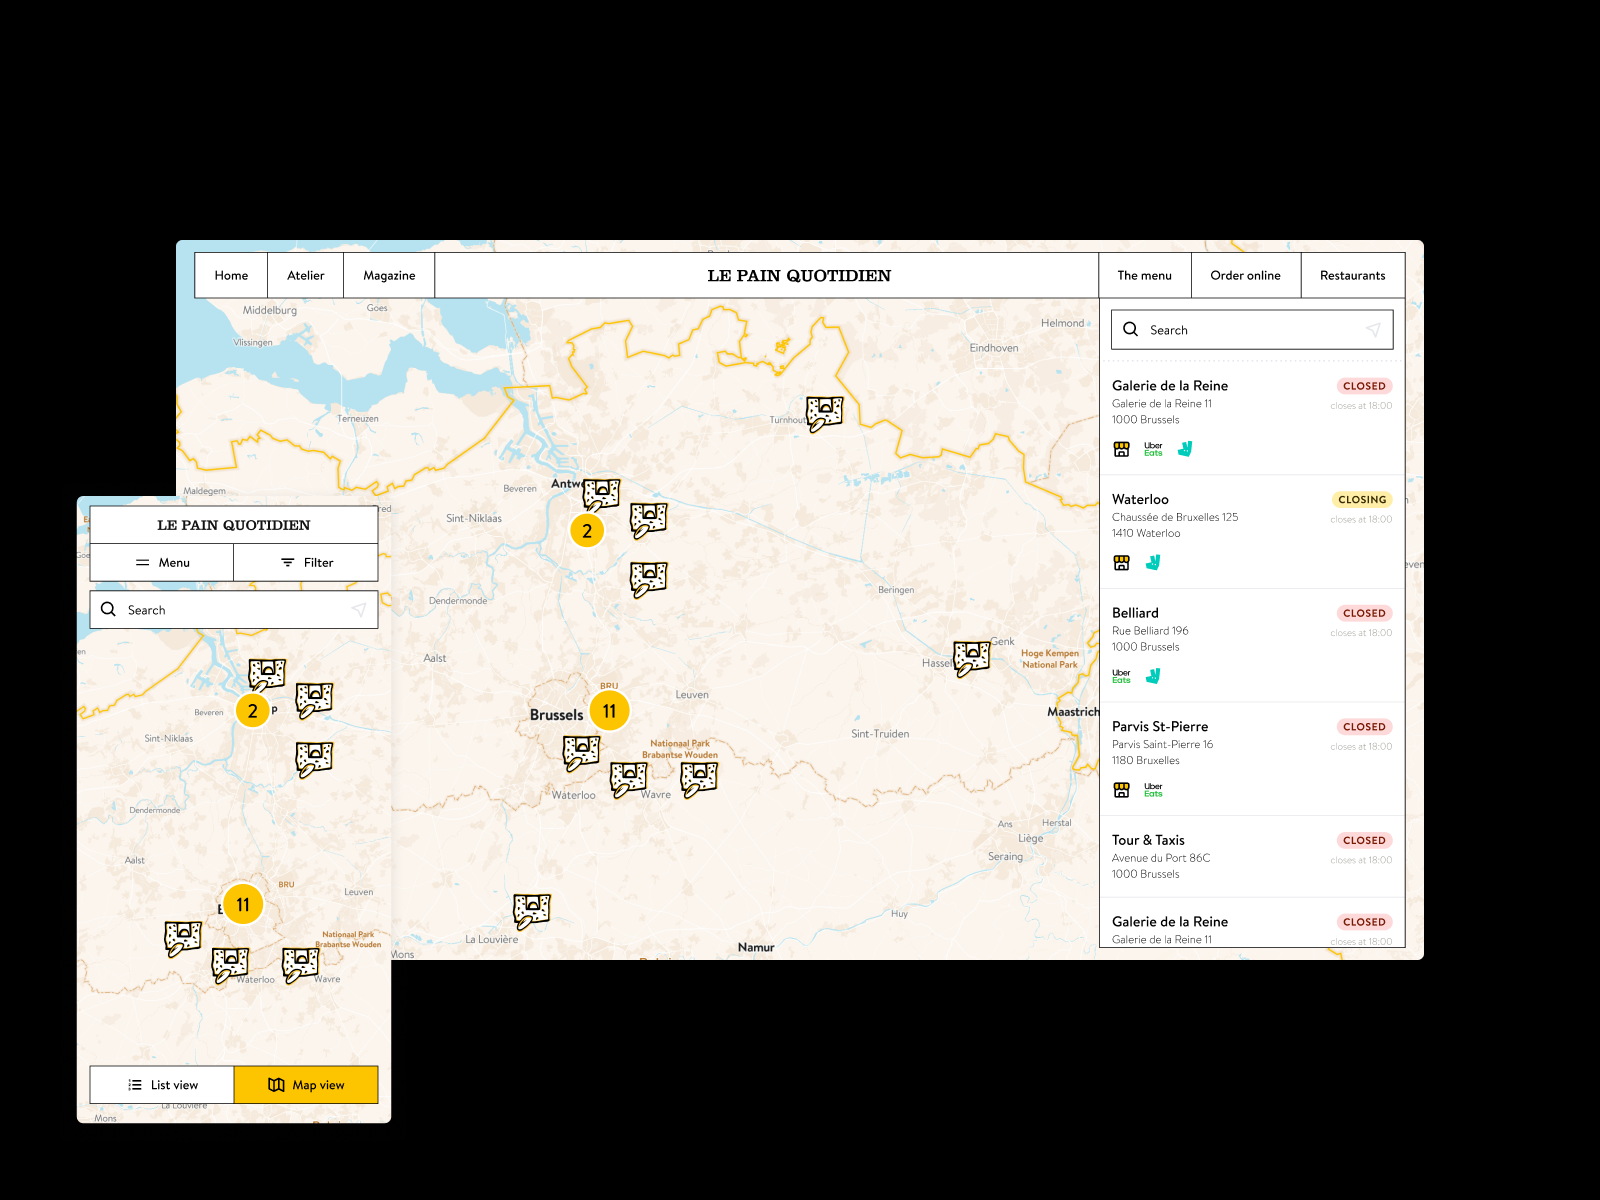
Task: Click the magnifier icon in desktop search
Action: [x=1131, y=329]
